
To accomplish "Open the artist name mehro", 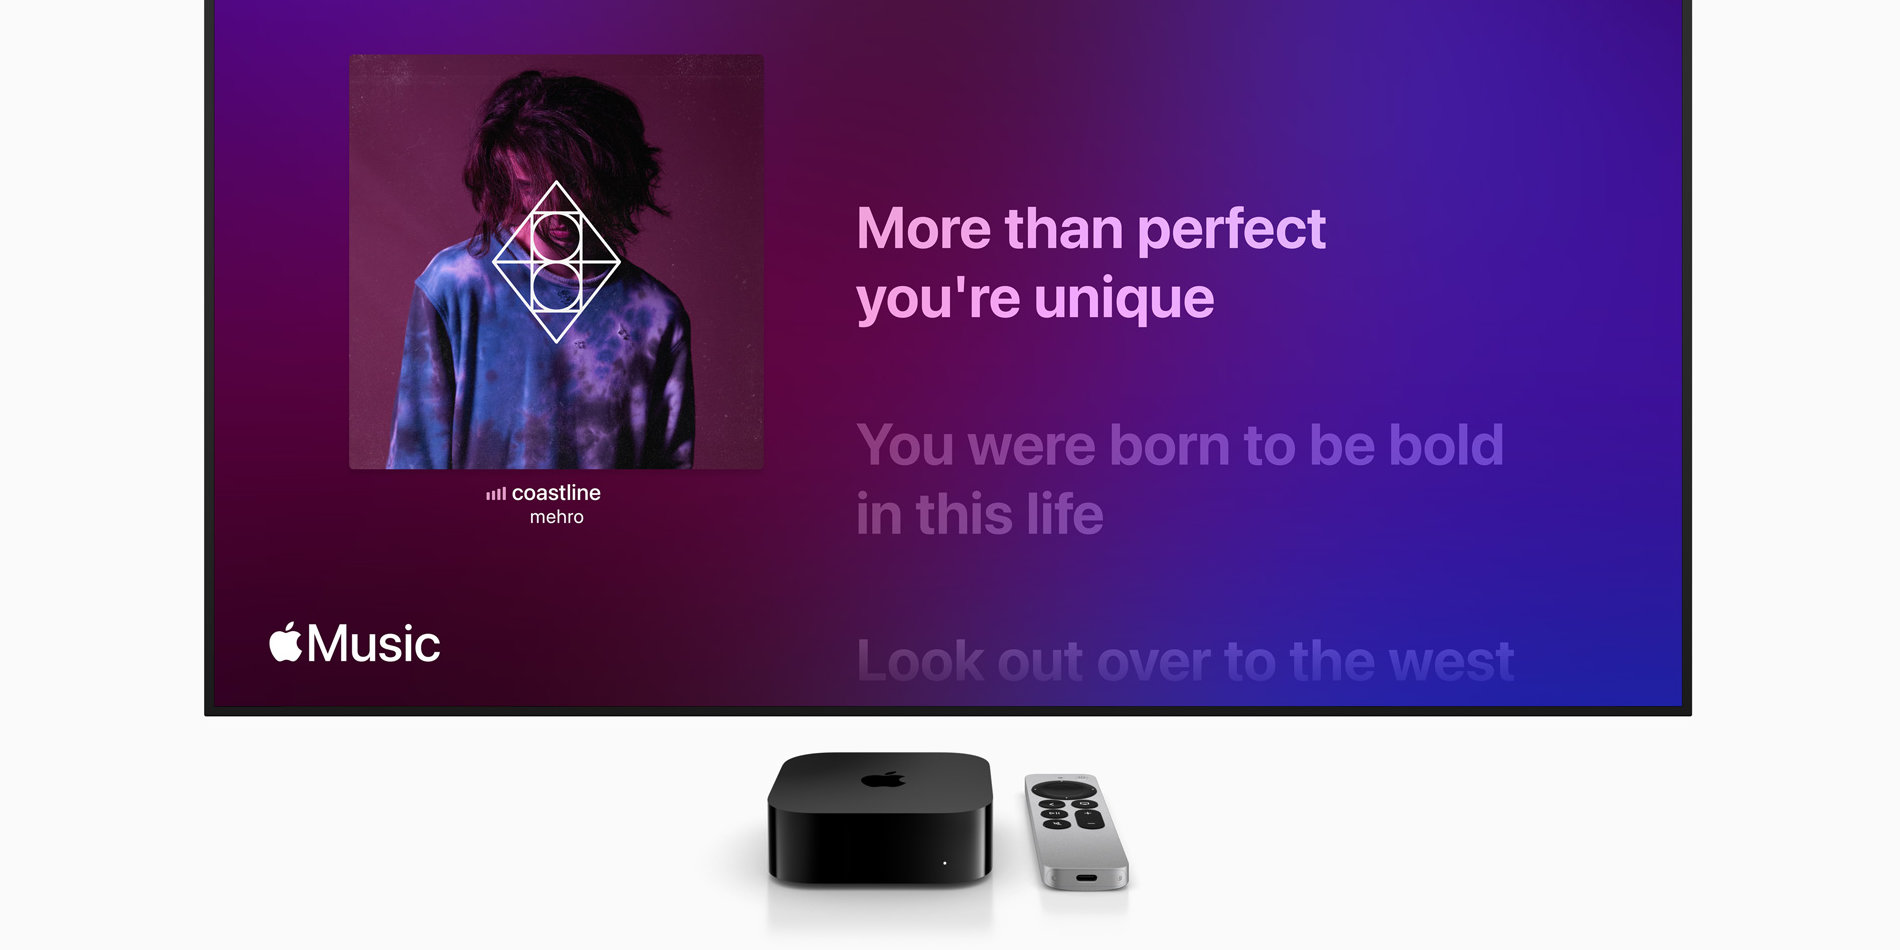I will pyautogui.click(x=557, y=517).
